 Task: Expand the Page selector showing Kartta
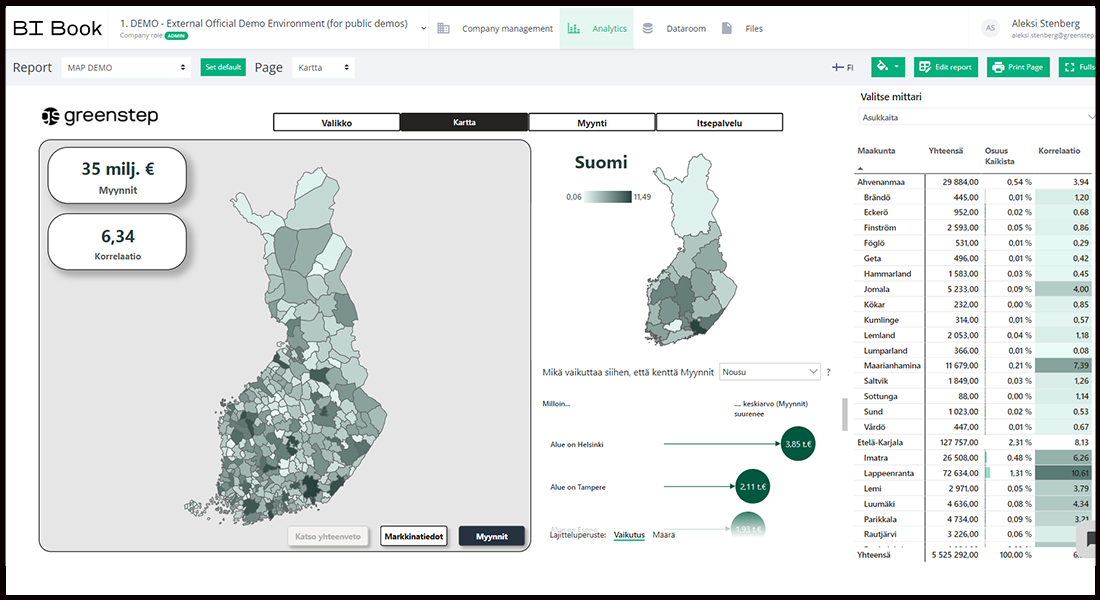pyautogui.click(x=323, y=67)
